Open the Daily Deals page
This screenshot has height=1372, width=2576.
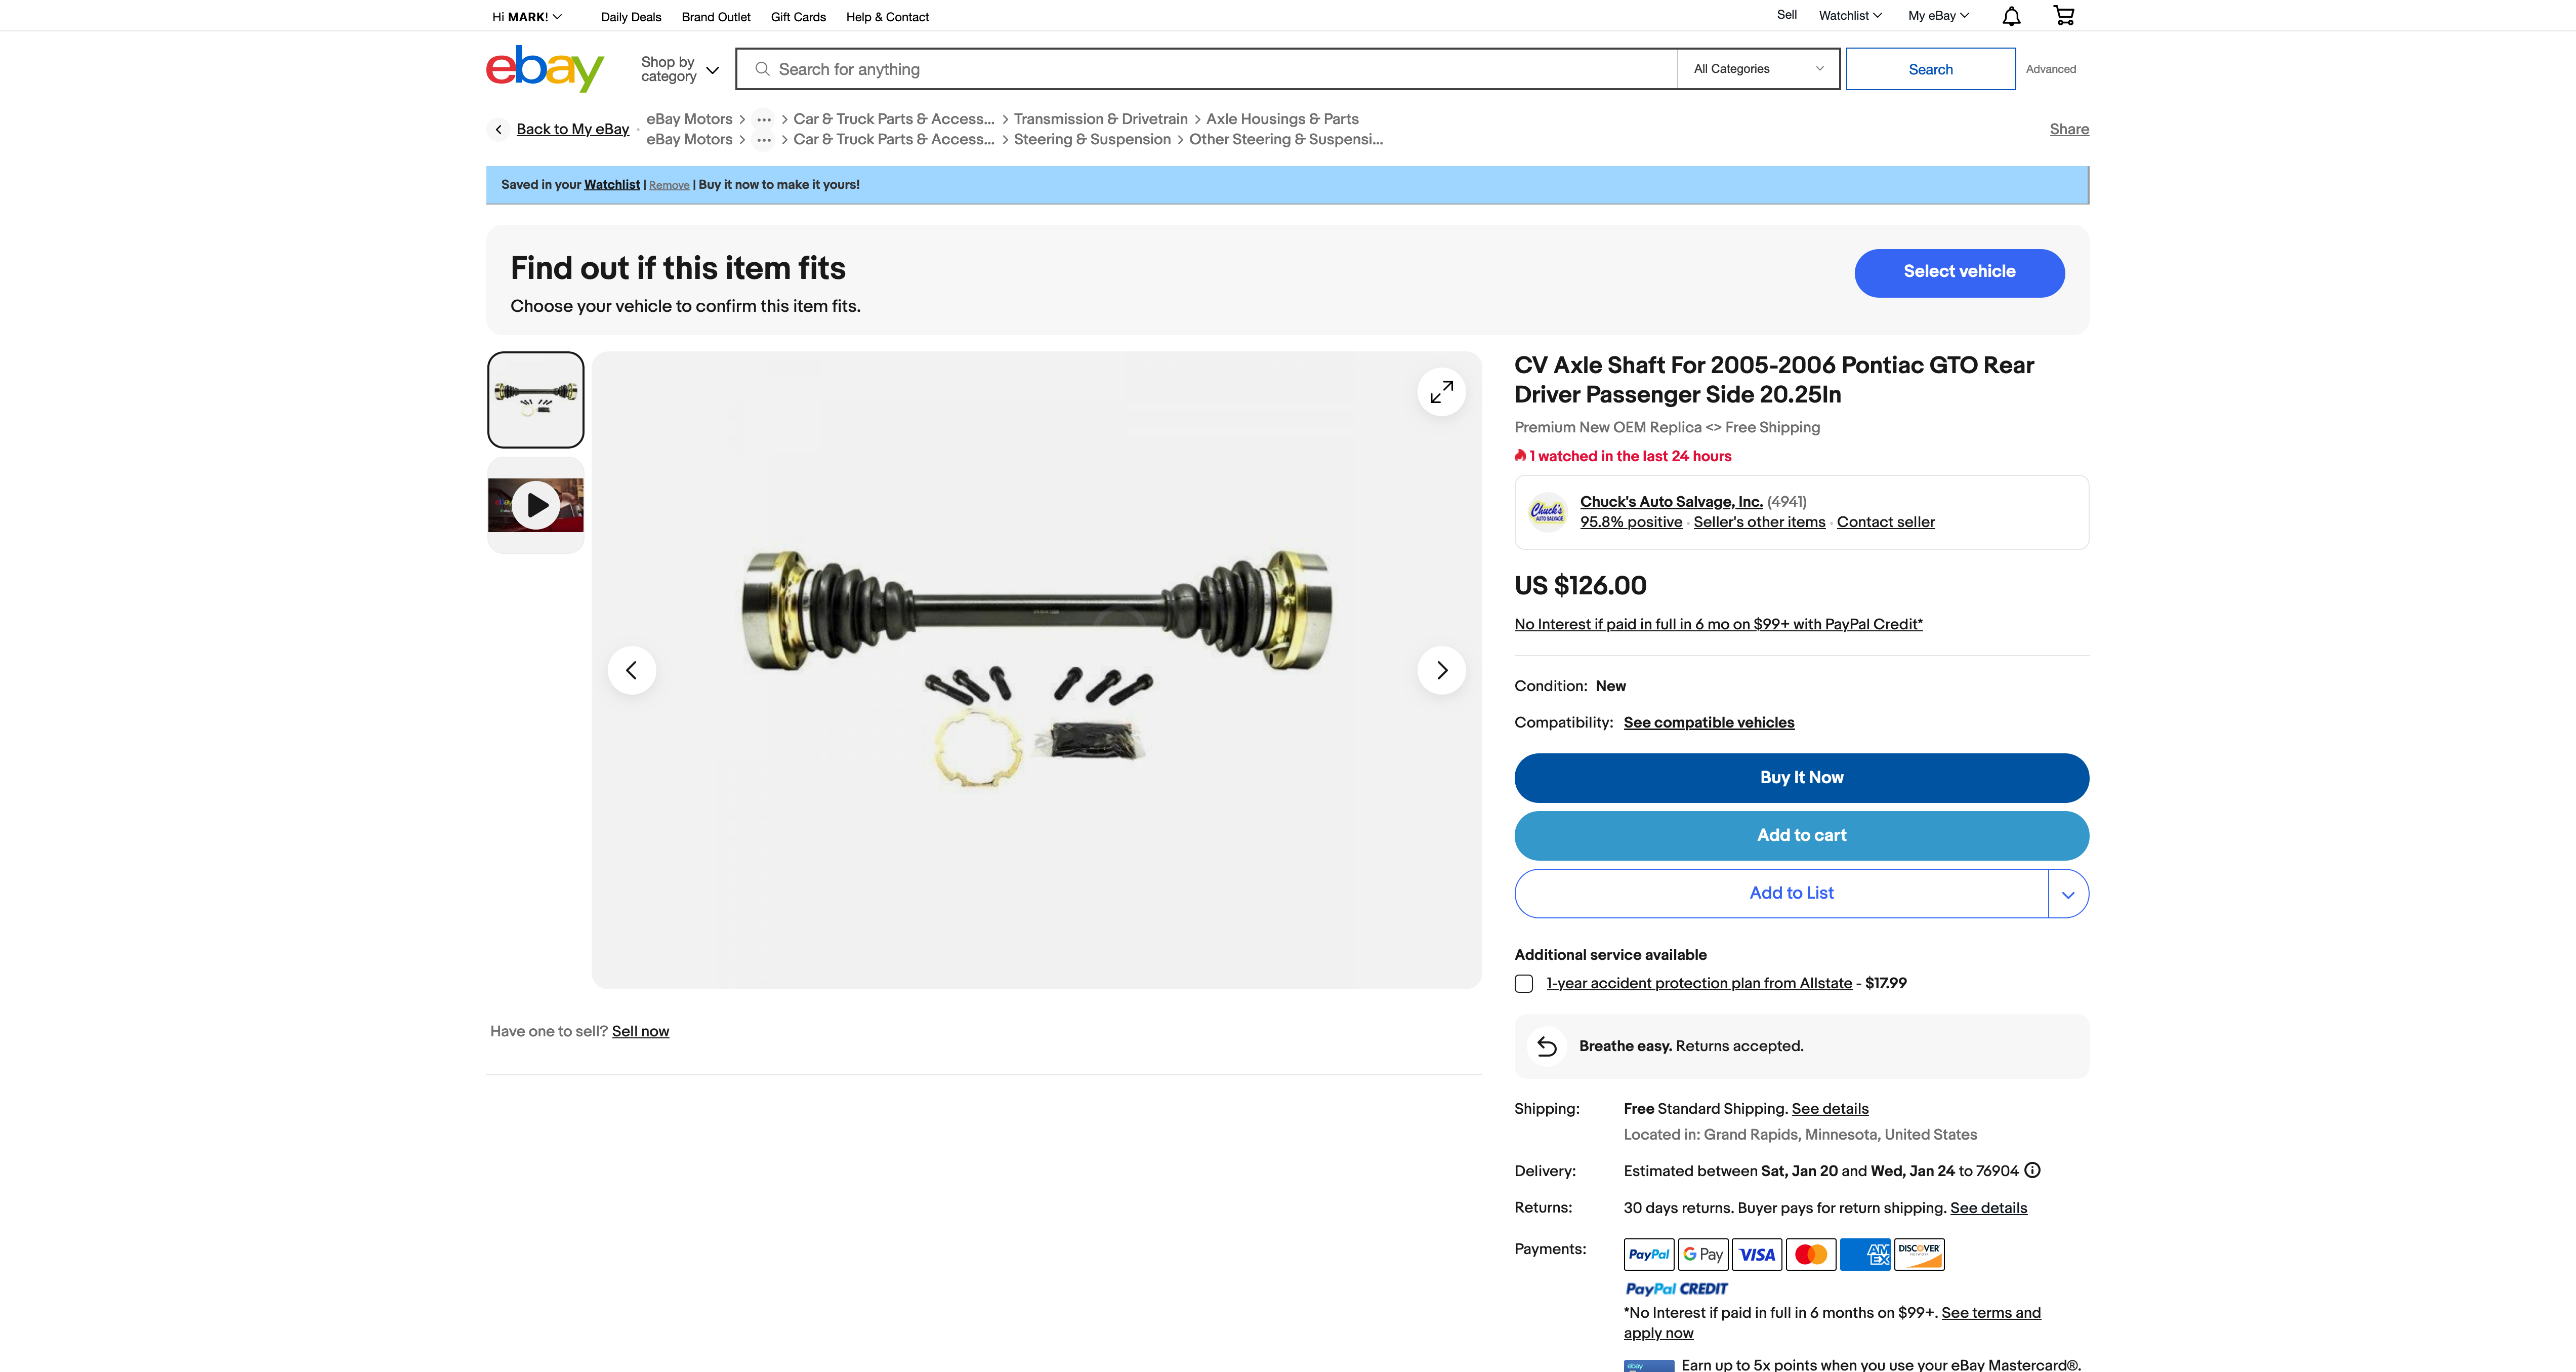pyautogui.click(x=631, y=17)
